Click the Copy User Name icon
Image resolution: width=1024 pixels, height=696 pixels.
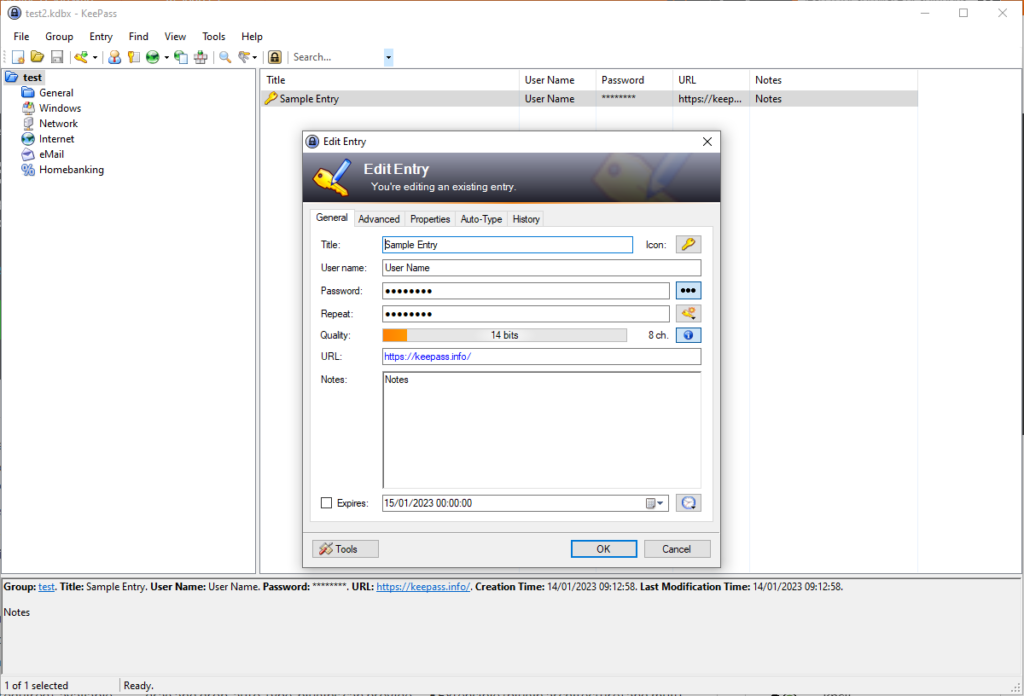[114, 57]
